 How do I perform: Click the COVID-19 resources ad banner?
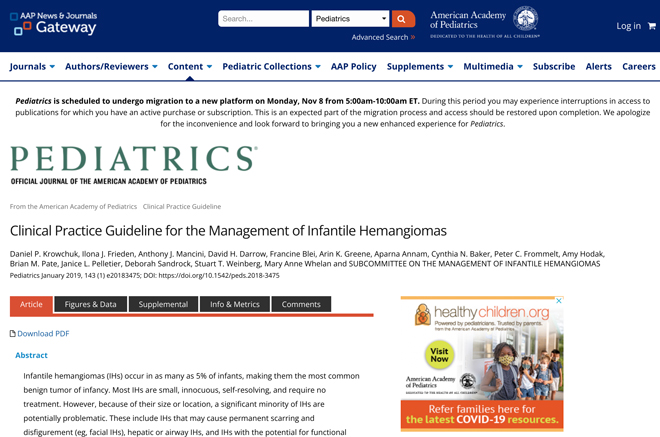[x=482, y=414]
